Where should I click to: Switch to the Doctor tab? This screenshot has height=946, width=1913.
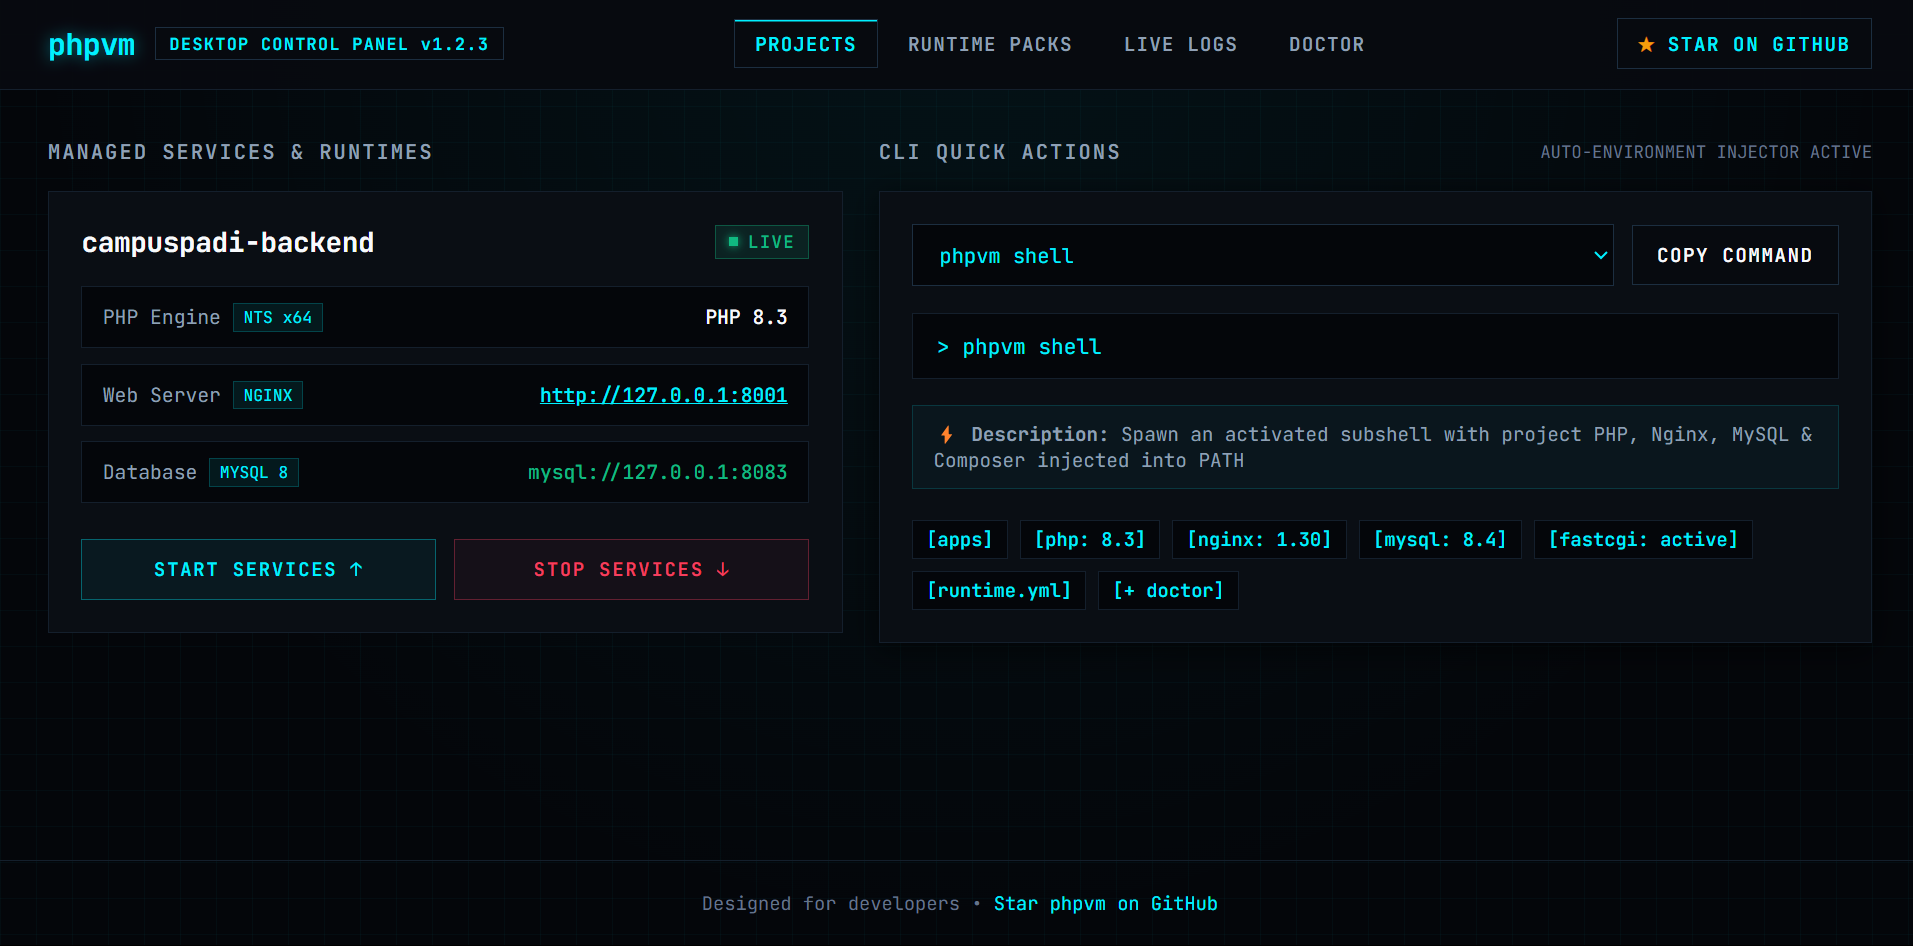(x=1327, y=45)
